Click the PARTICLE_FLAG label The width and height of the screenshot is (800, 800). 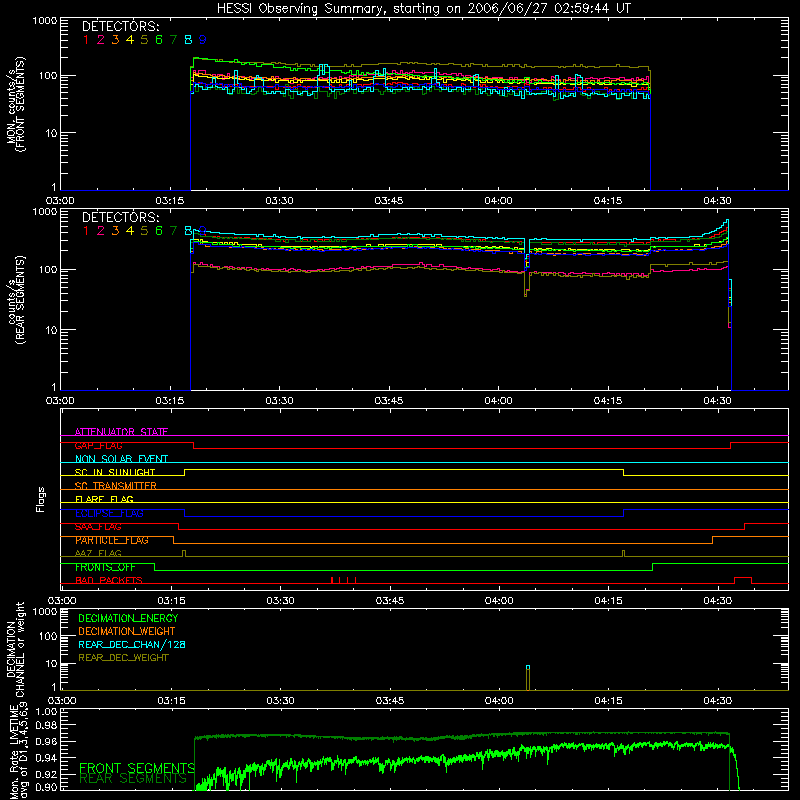point(112,540)
